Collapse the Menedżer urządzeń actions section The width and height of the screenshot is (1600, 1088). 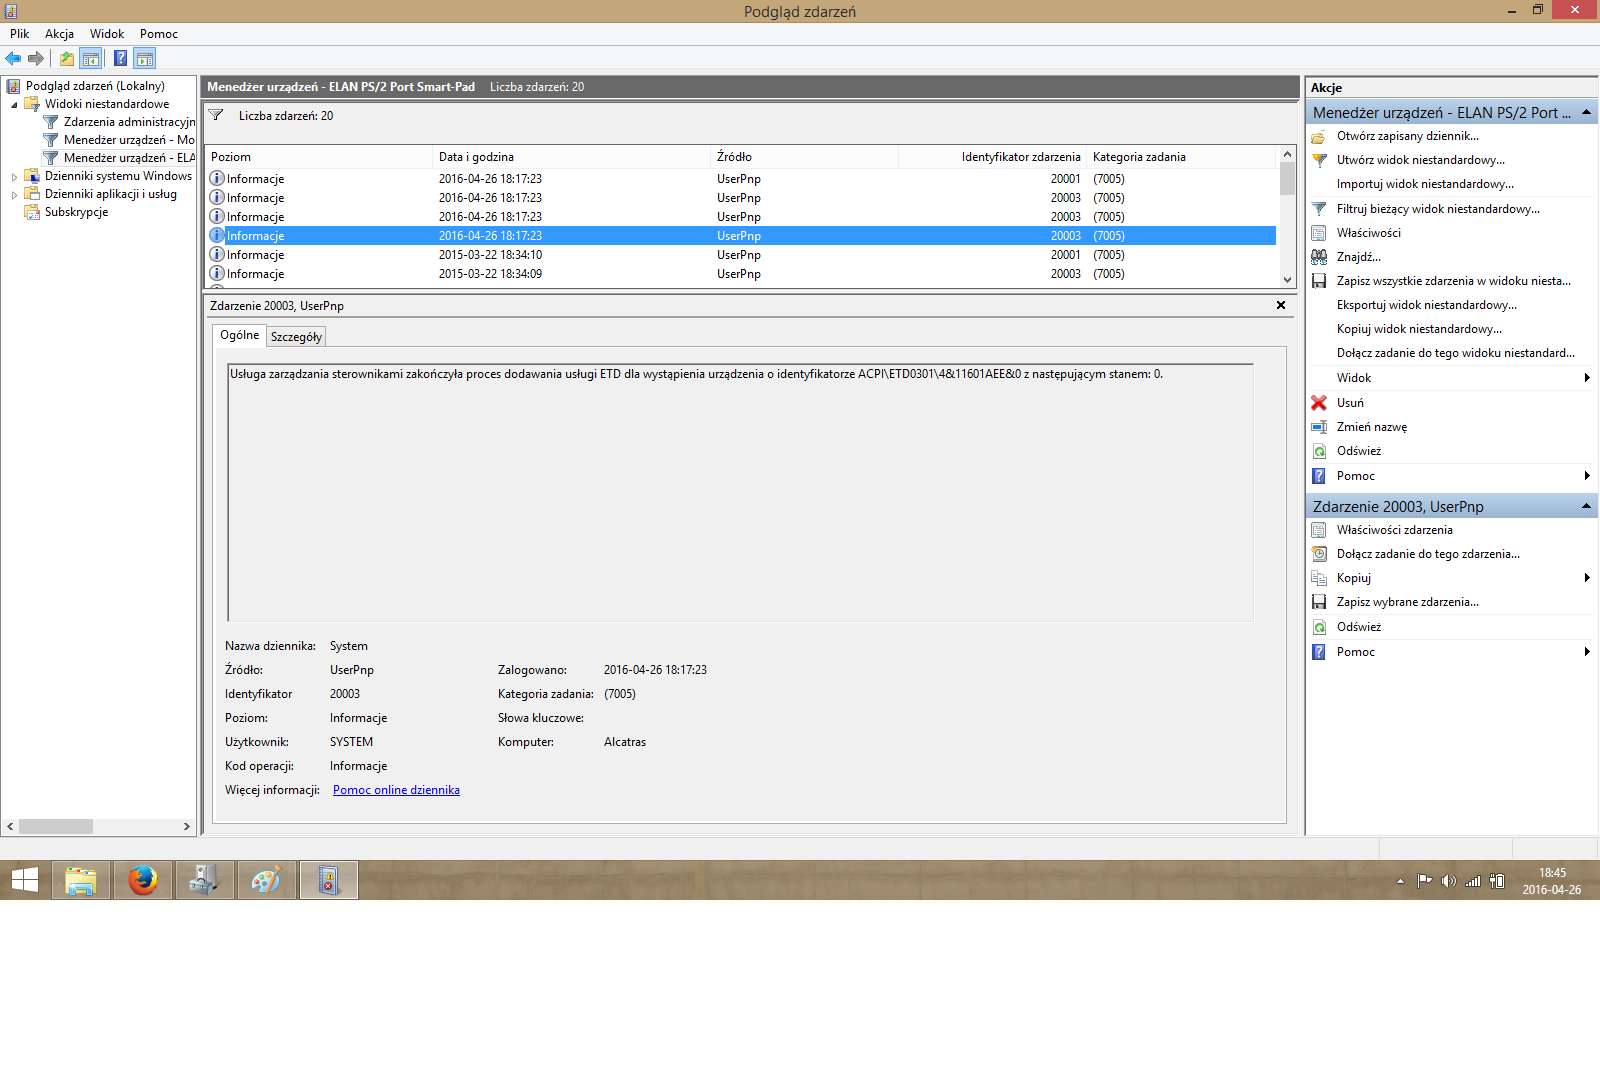coord(1586,112)
